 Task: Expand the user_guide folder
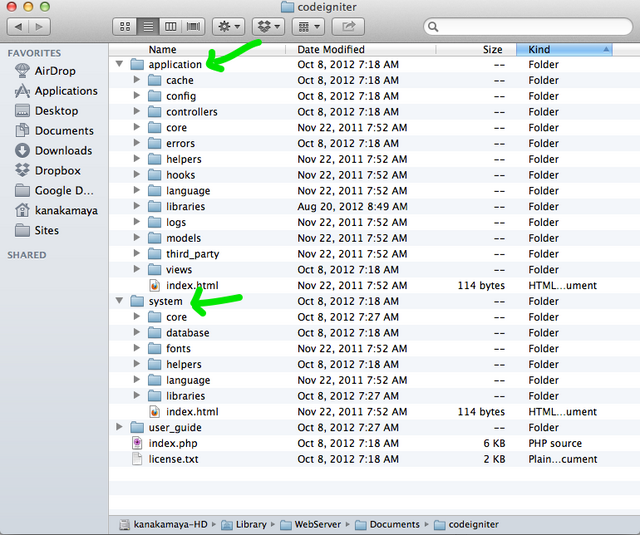[x=119, y=427]
